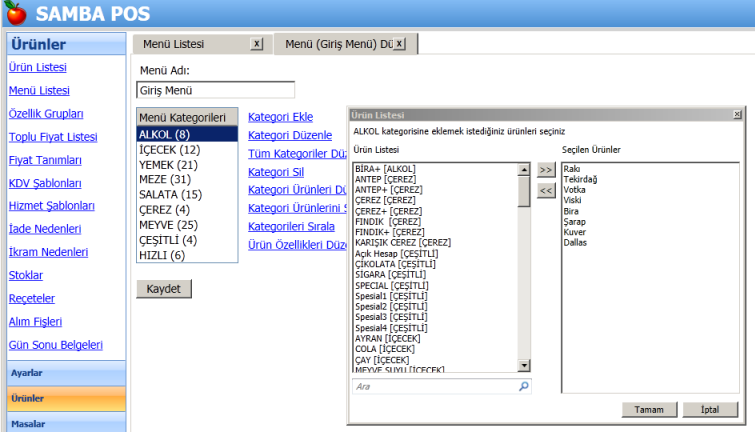Select Şarap in Seçilen Ürünler
The width and height of the screenshot is (755, 432).
pos(574,222)
